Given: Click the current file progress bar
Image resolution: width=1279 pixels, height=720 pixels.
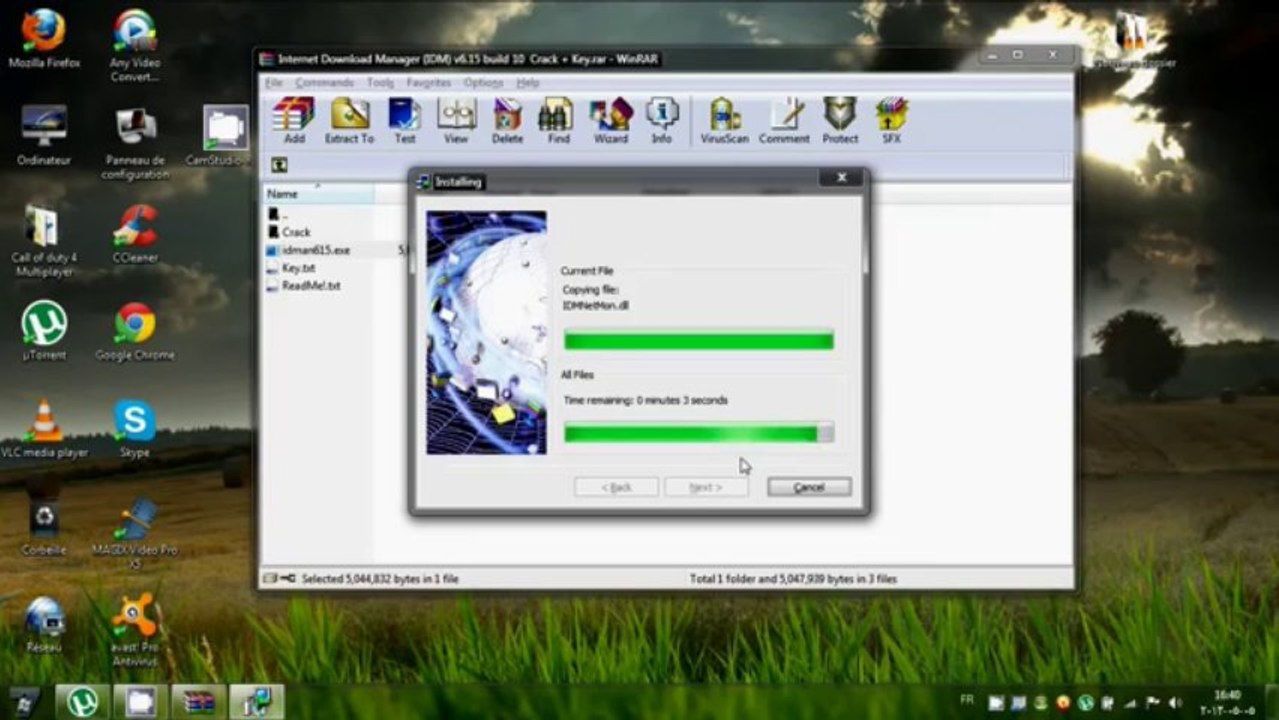Looking at the screenshot, I should point(698,341).
